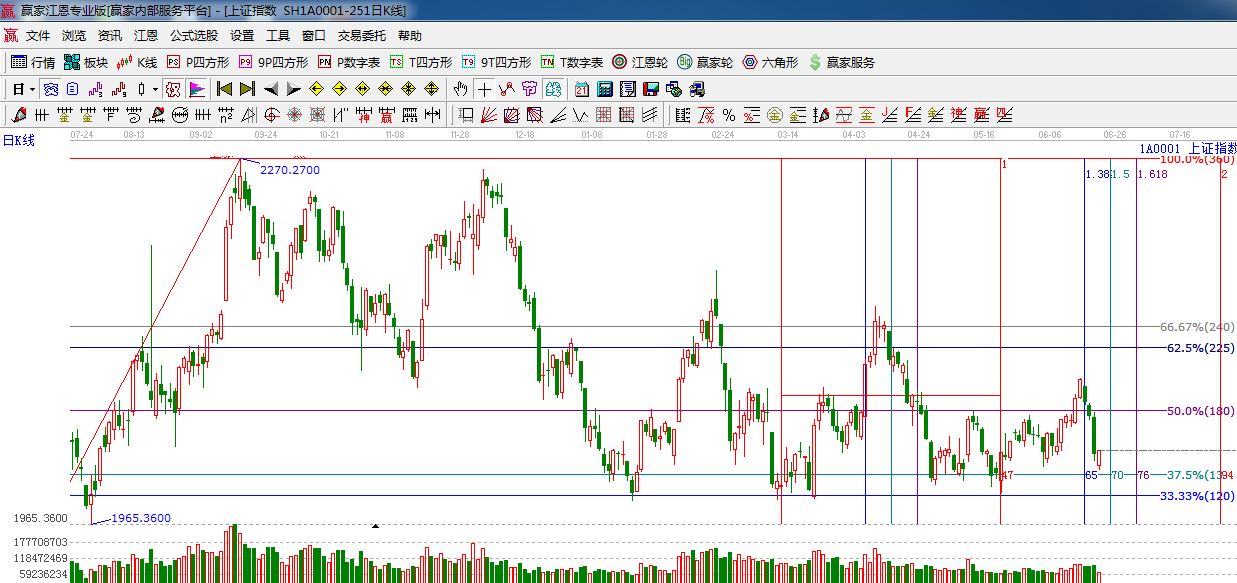The height and width of the screenshot is (583, 1237).
Task: Open the 江恩轮 wheel tool
Action: pyautogui.click(x=640, y=62)
